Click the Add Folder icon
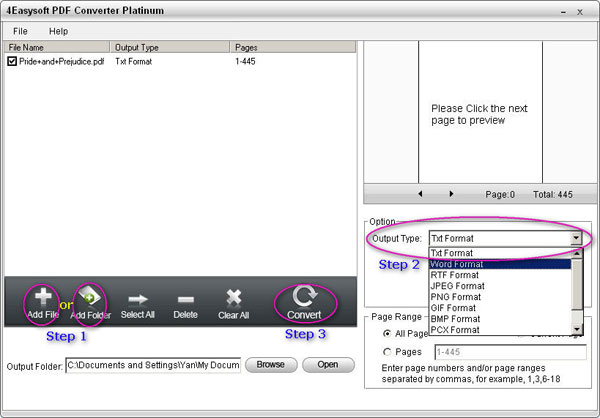The image size is (600, 418). click(90, 297)
